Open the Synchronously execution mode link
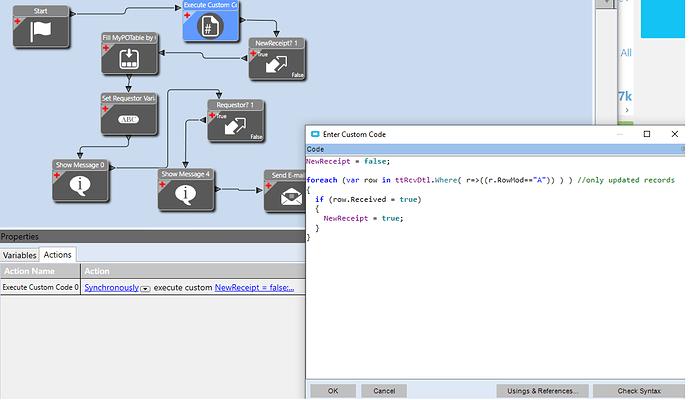This screenshot has width=690, height=400. click(x=111, y=287)
